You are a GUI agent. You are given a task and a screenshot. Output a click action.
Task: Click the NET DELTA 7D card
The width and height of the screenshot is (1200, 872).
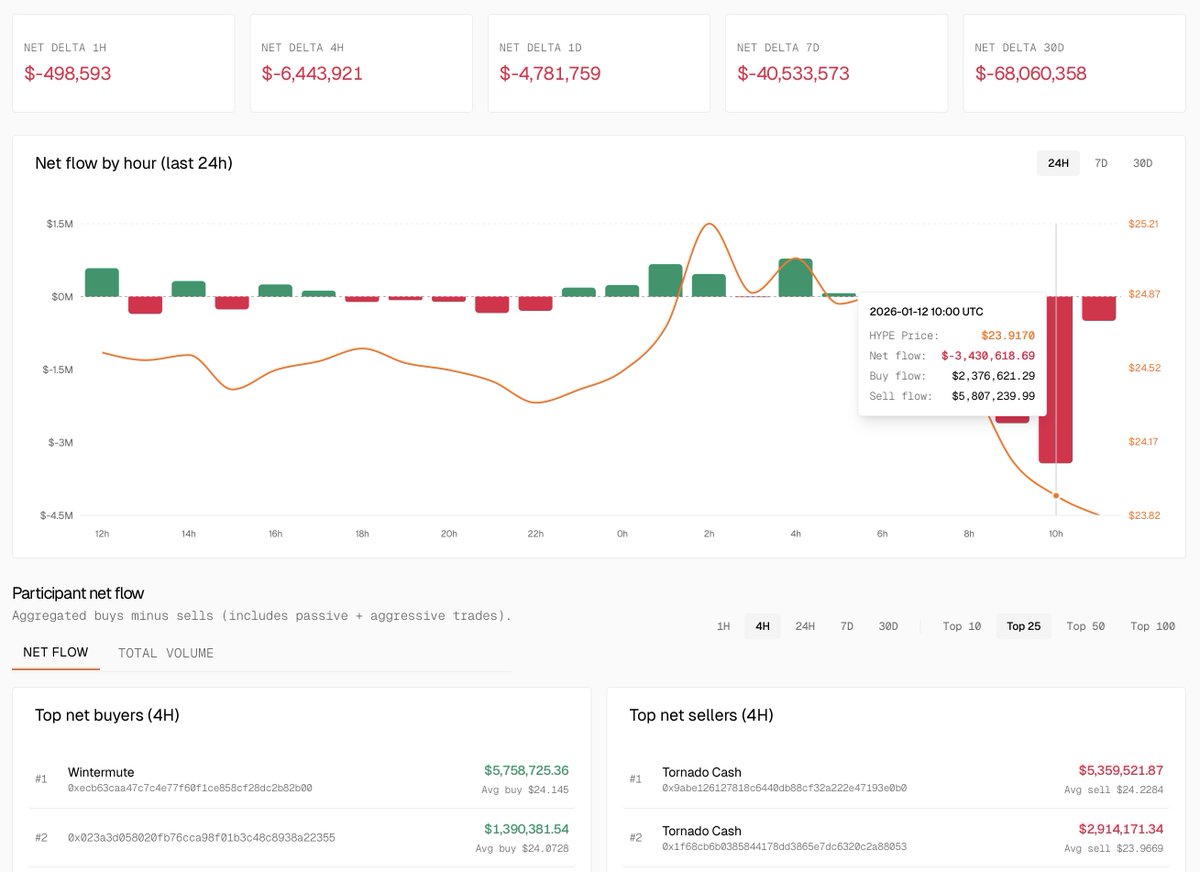coord(836,63)
